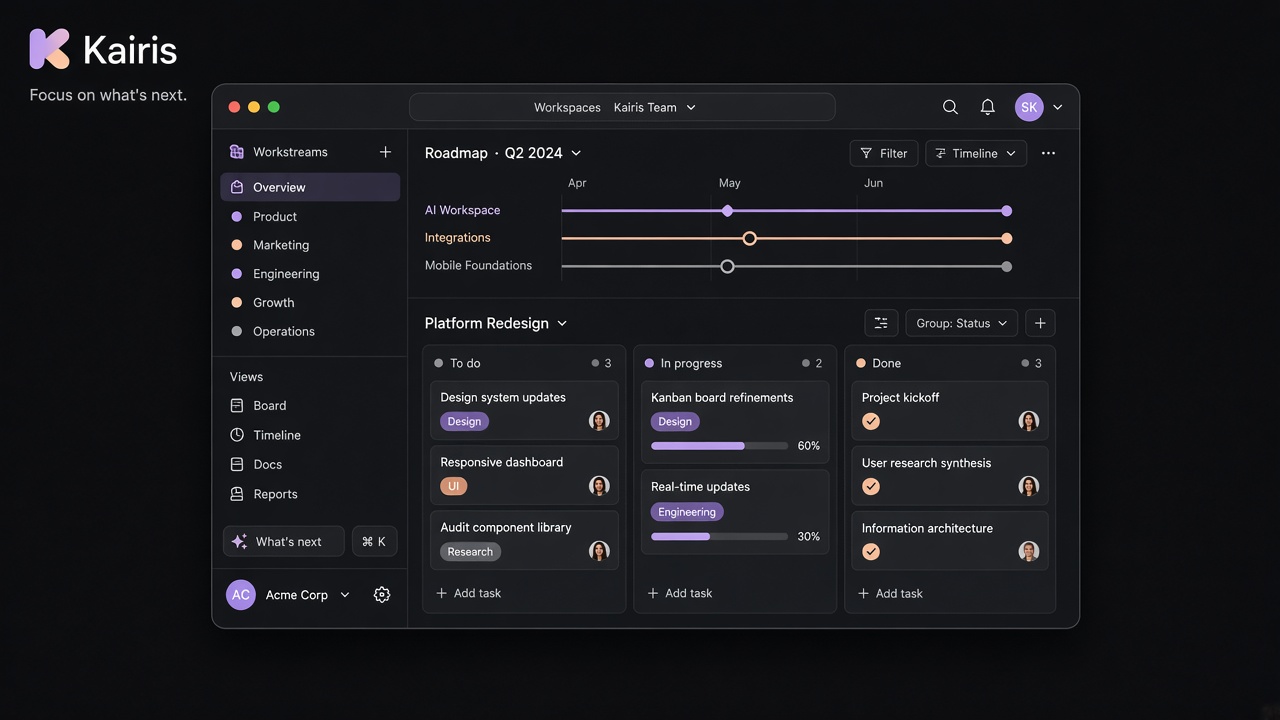This screenshot has width=1280, height=720.
Task: Open board display settings sliders icon
Action: point(881,323)
